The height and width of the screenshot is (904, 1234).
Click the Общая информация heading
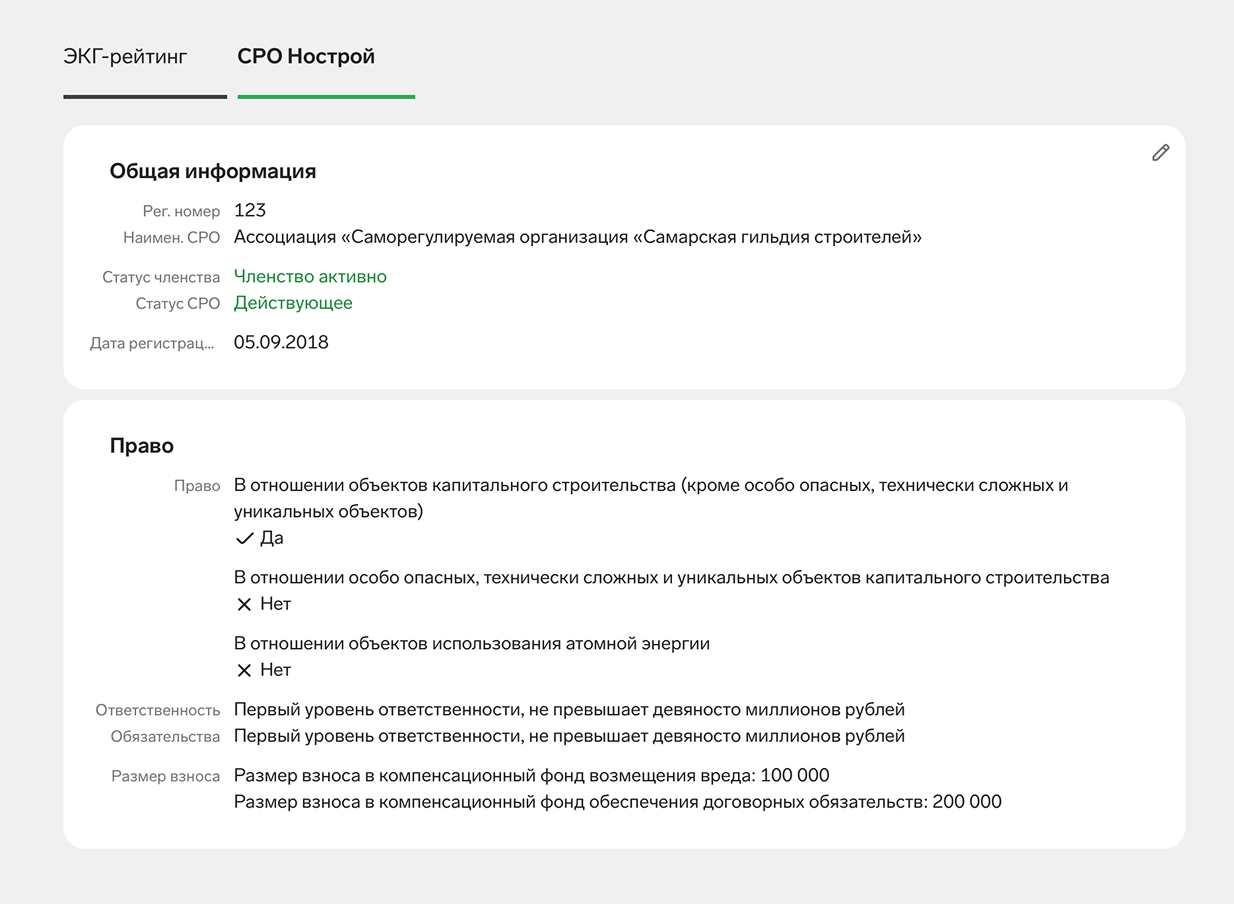click(x=213, y=171)
